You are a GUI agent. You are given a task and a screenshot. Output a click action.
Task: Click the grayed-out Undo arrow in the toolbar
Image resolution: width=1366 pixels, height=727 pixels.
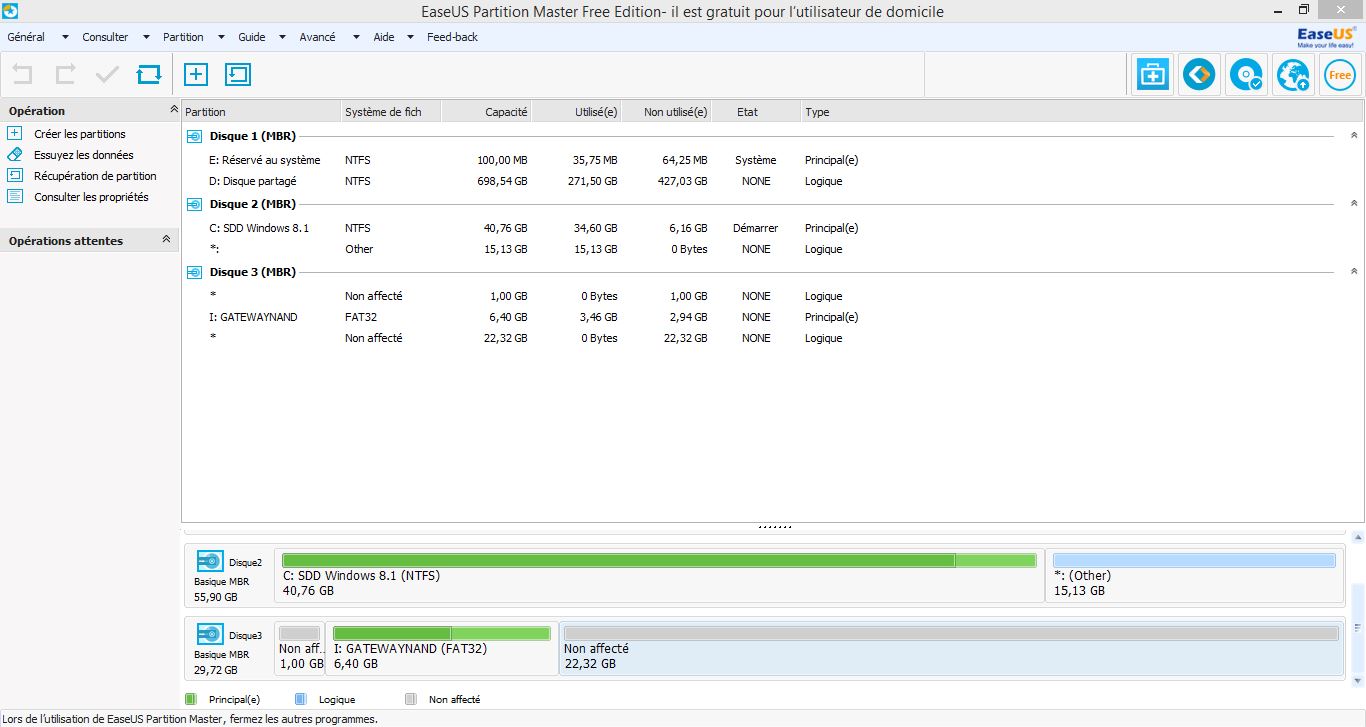tap(22, 74)
